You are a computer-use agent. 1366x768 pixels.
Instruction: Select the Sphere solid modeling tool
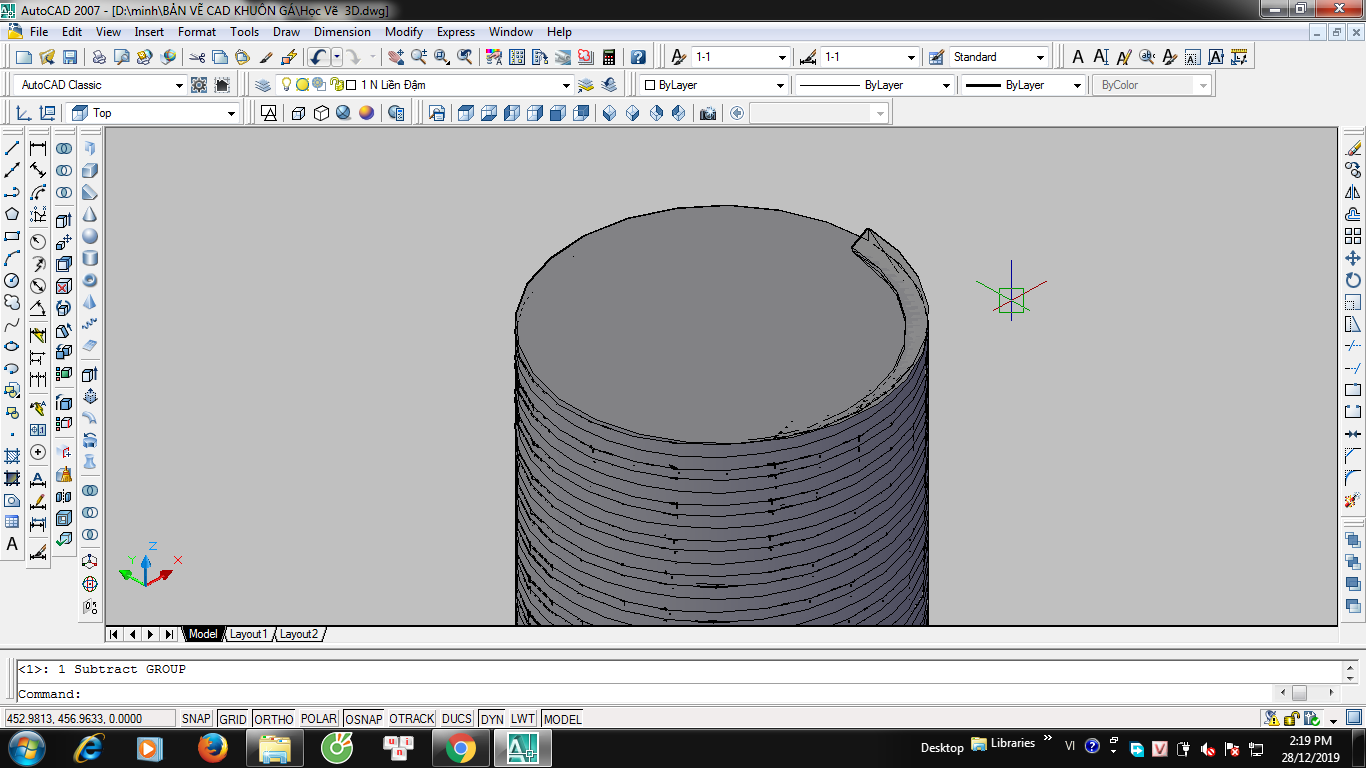click(x=90, y=236)
